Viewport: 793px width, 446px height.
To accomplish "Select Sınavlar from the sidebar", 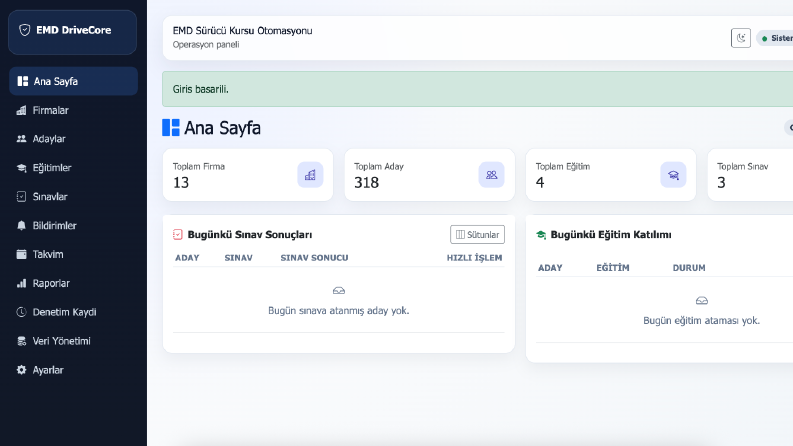I will [73, 197].
